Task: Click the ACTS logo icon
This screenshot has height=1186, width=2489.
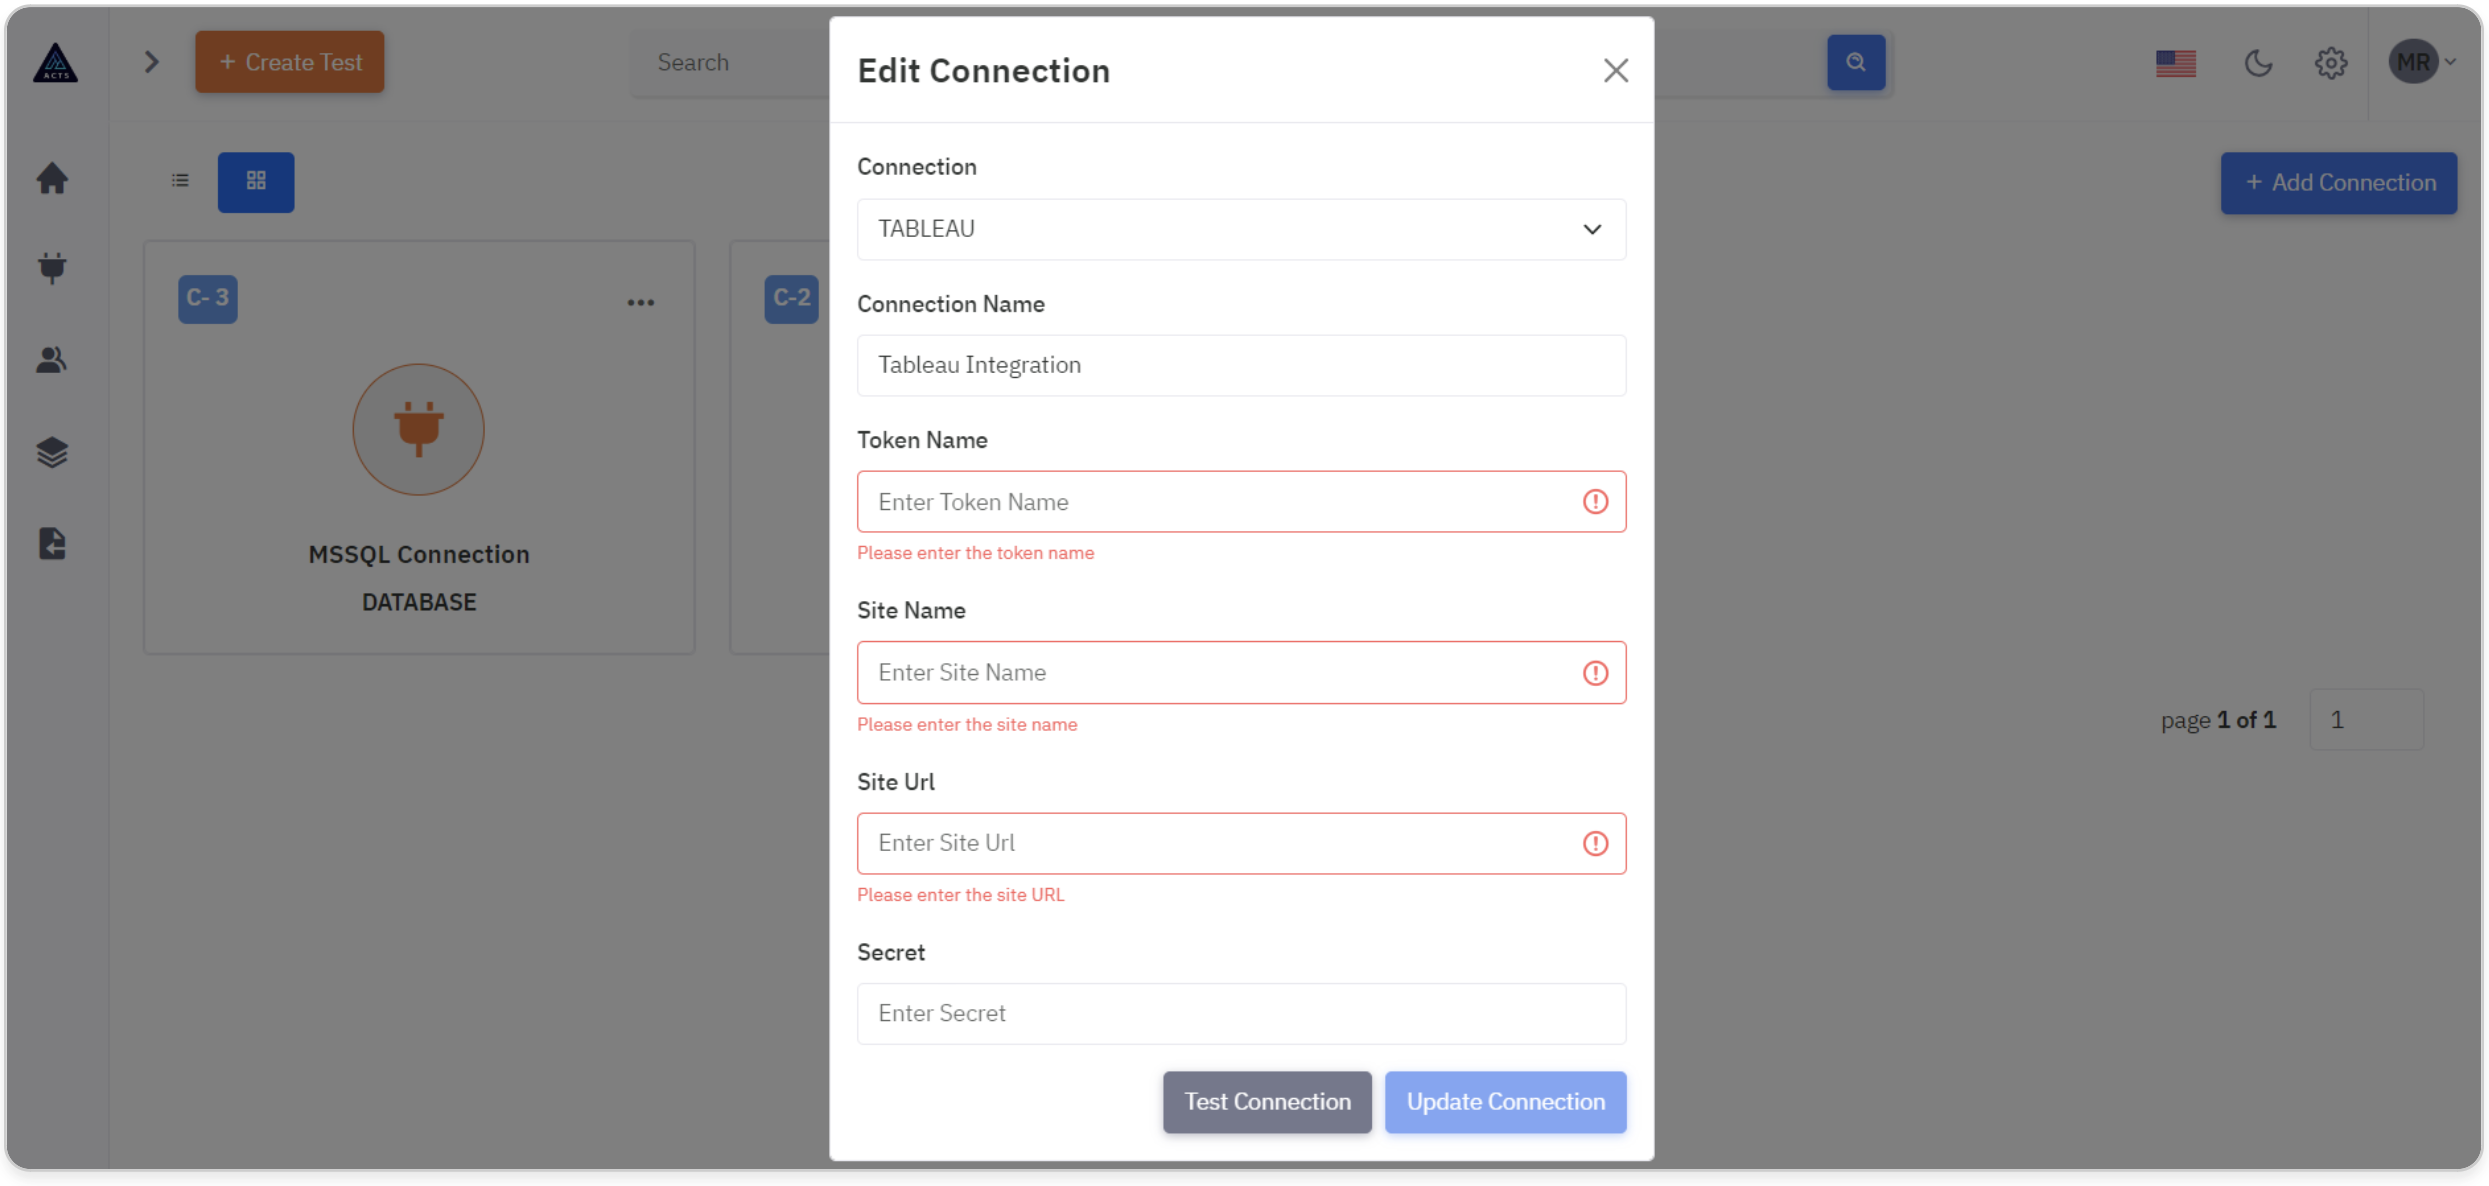Action: (x=55, y=62)
